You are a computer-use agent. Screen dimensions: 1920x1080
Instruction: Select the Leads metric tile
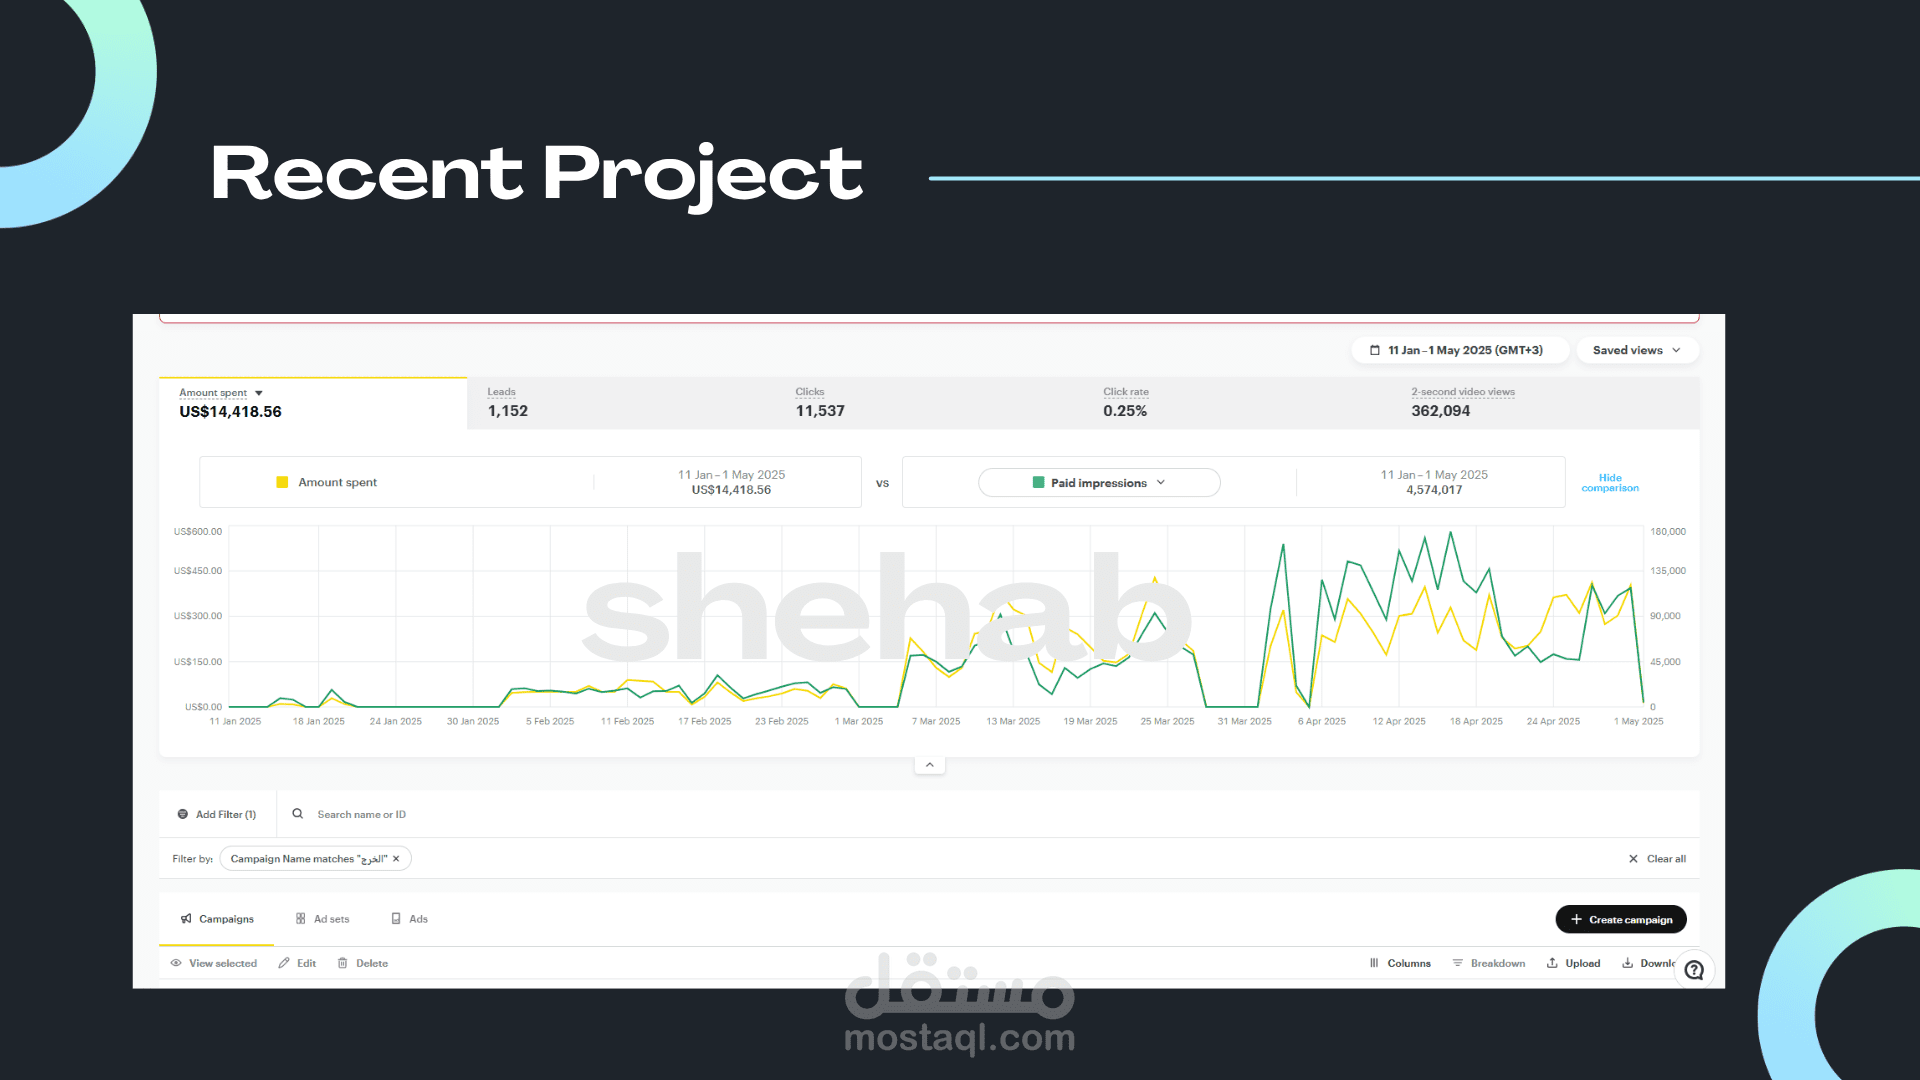coord(621,403)
